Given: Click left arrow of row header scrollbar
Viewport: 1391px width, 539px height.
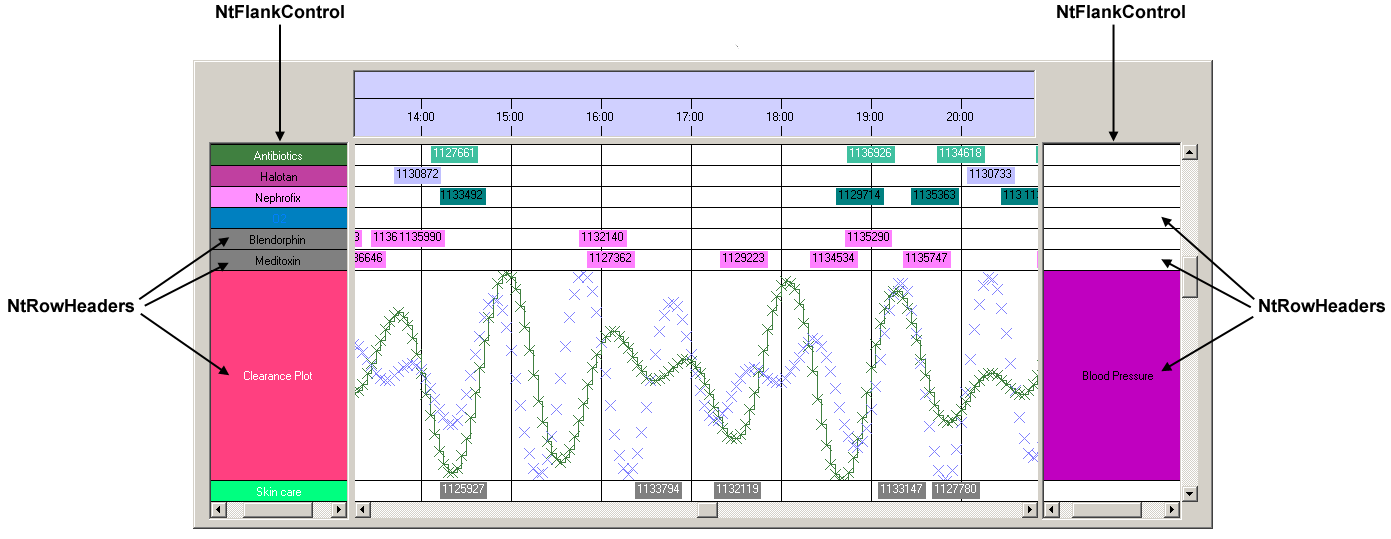Looking at the screenshot, I should (218, 510).
